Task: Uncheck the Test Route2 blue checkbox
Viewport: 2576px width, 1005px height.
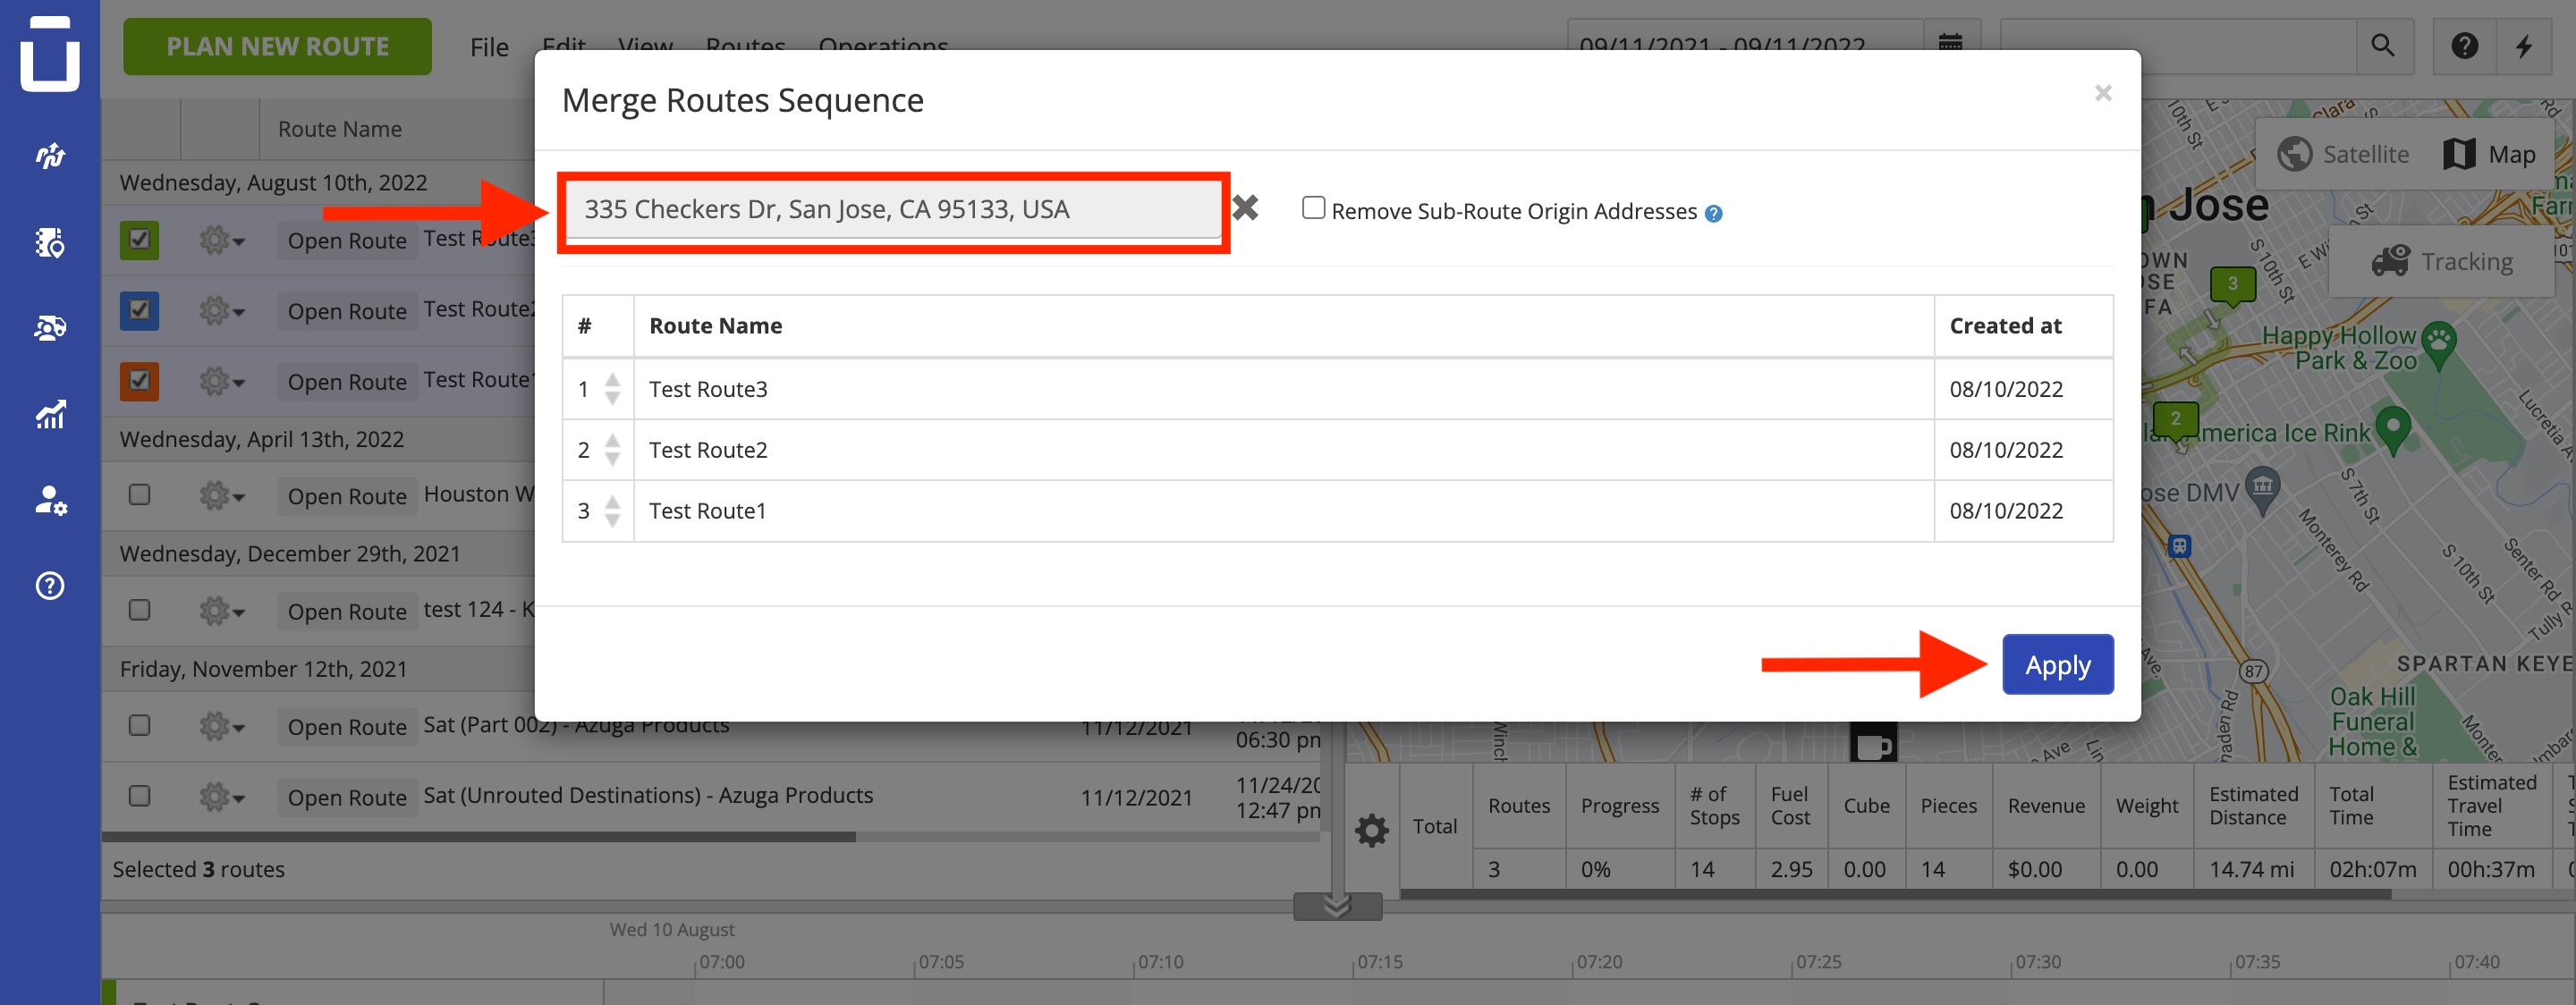Action: pos(140,310)
